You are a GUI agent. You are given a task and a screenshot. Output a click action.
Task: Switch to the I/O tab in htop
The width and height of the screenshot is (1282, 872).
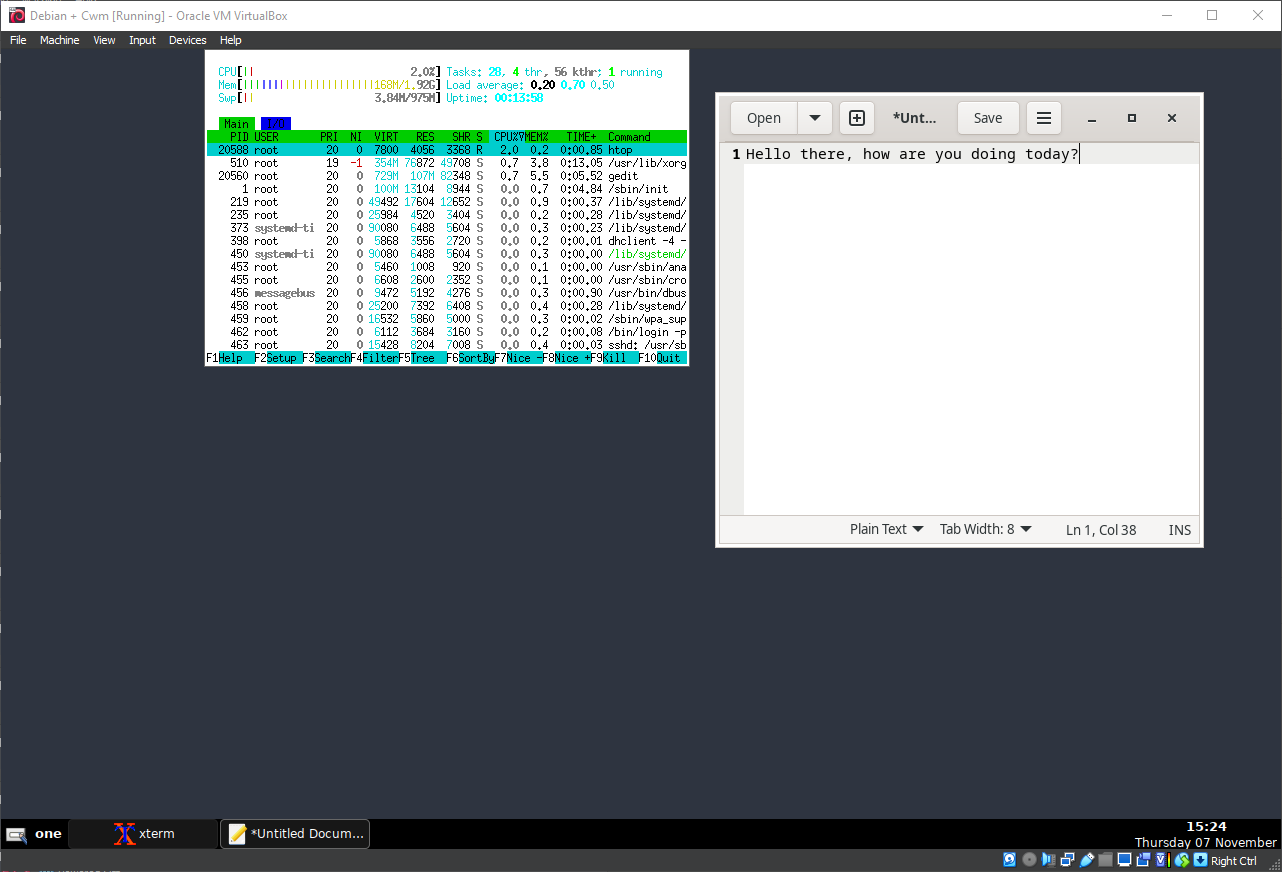pyautogui.click(x=275, y=124)
